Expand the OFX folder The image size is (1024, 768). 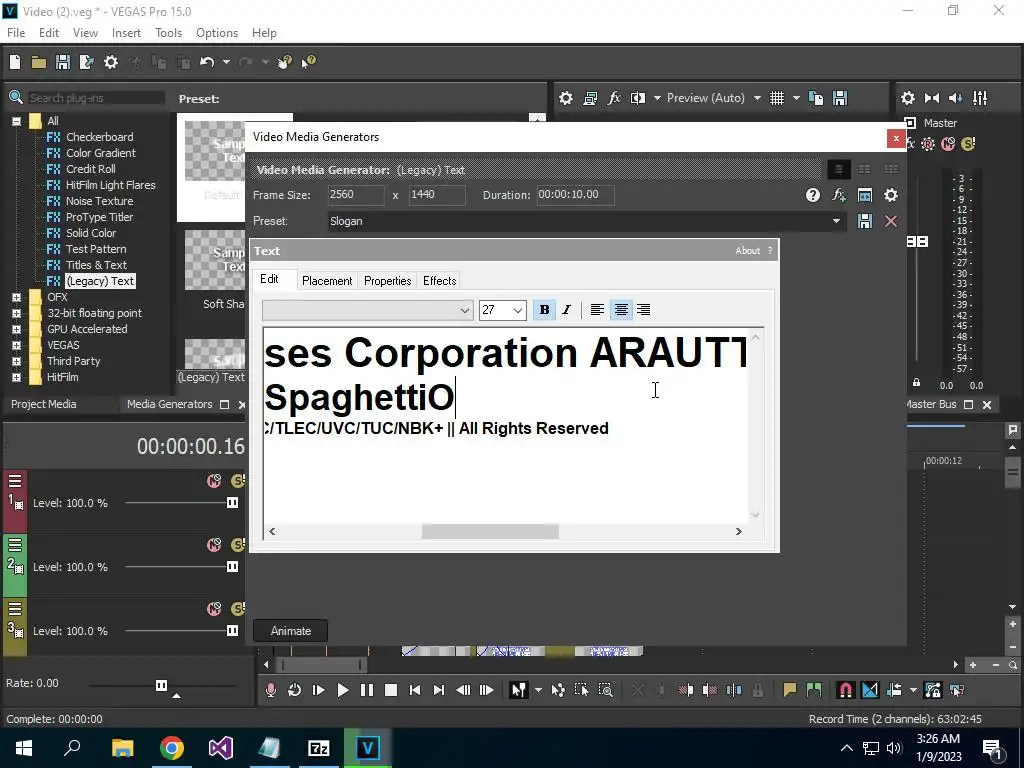(x=16, y=297)
